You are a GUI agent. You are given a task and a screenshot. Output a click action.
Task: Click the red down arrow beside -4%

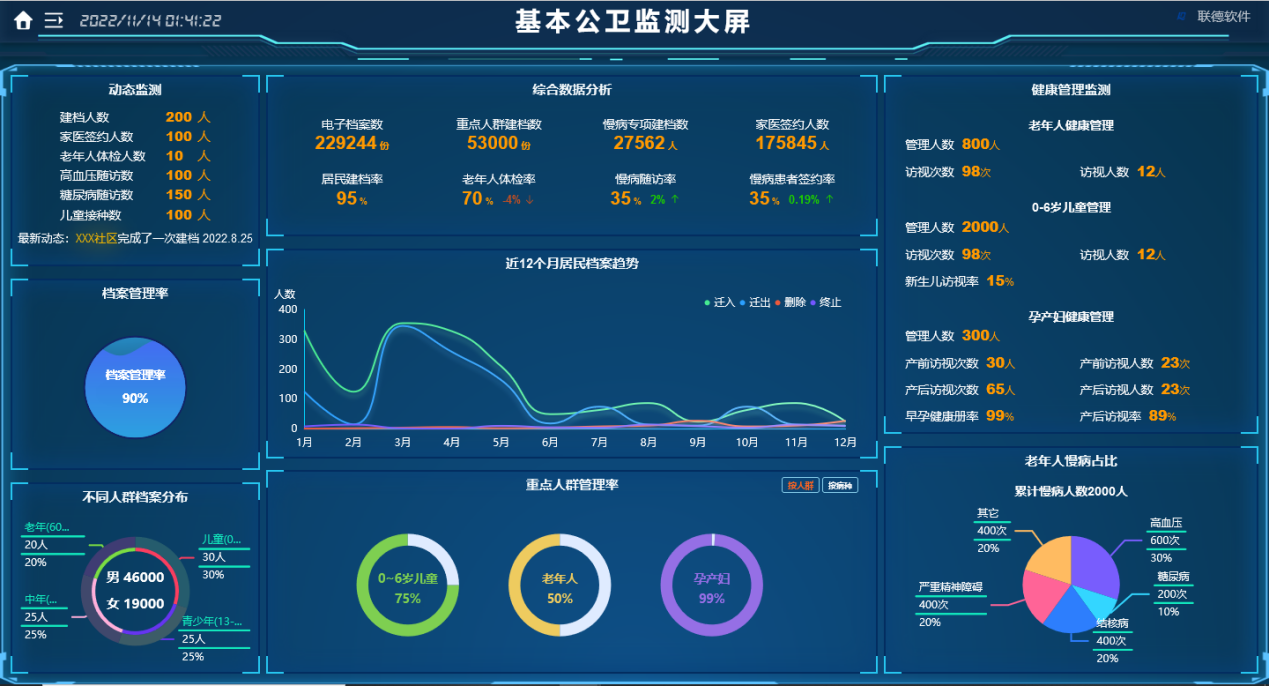click(530, 200)
